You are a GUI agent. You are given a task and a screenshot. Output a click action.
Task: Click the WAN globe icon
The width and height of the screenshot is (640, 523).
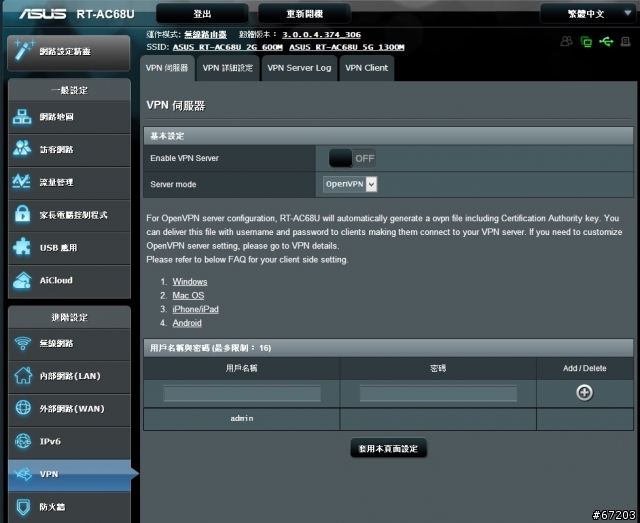point(23,407)
